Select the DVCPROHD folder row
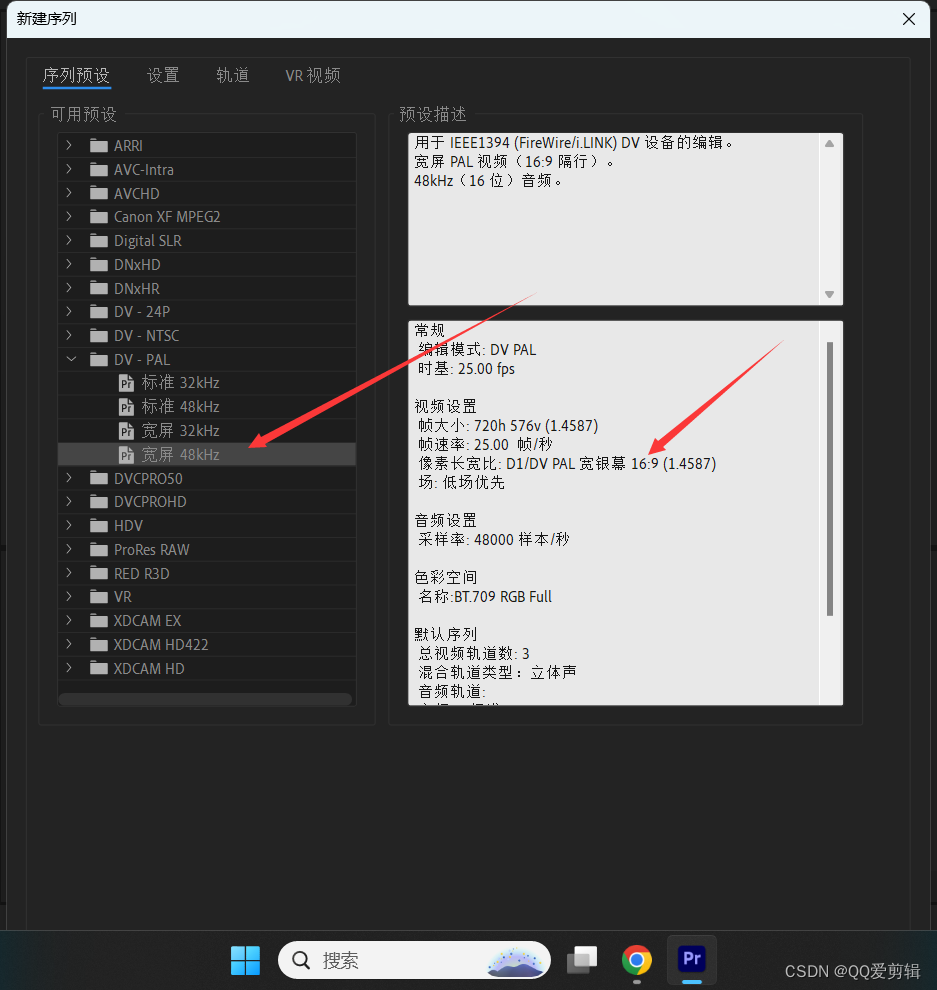This screenshot has height=990, width=937. [x=207, y=502]
